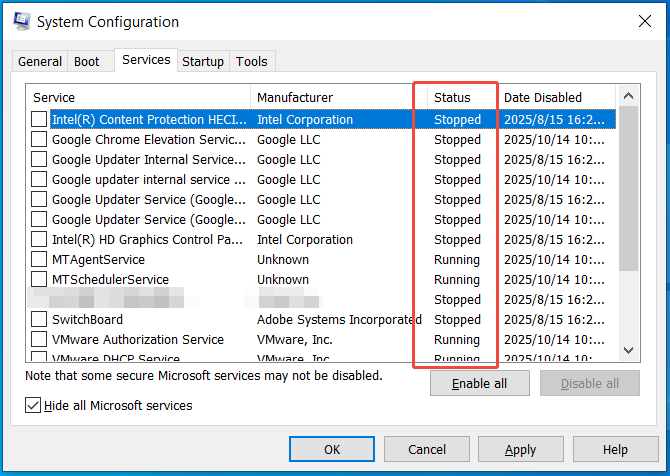The height and width of the screenshot is (476, 670).
Task: Sort by the Service column header
Action: (138, 97)
